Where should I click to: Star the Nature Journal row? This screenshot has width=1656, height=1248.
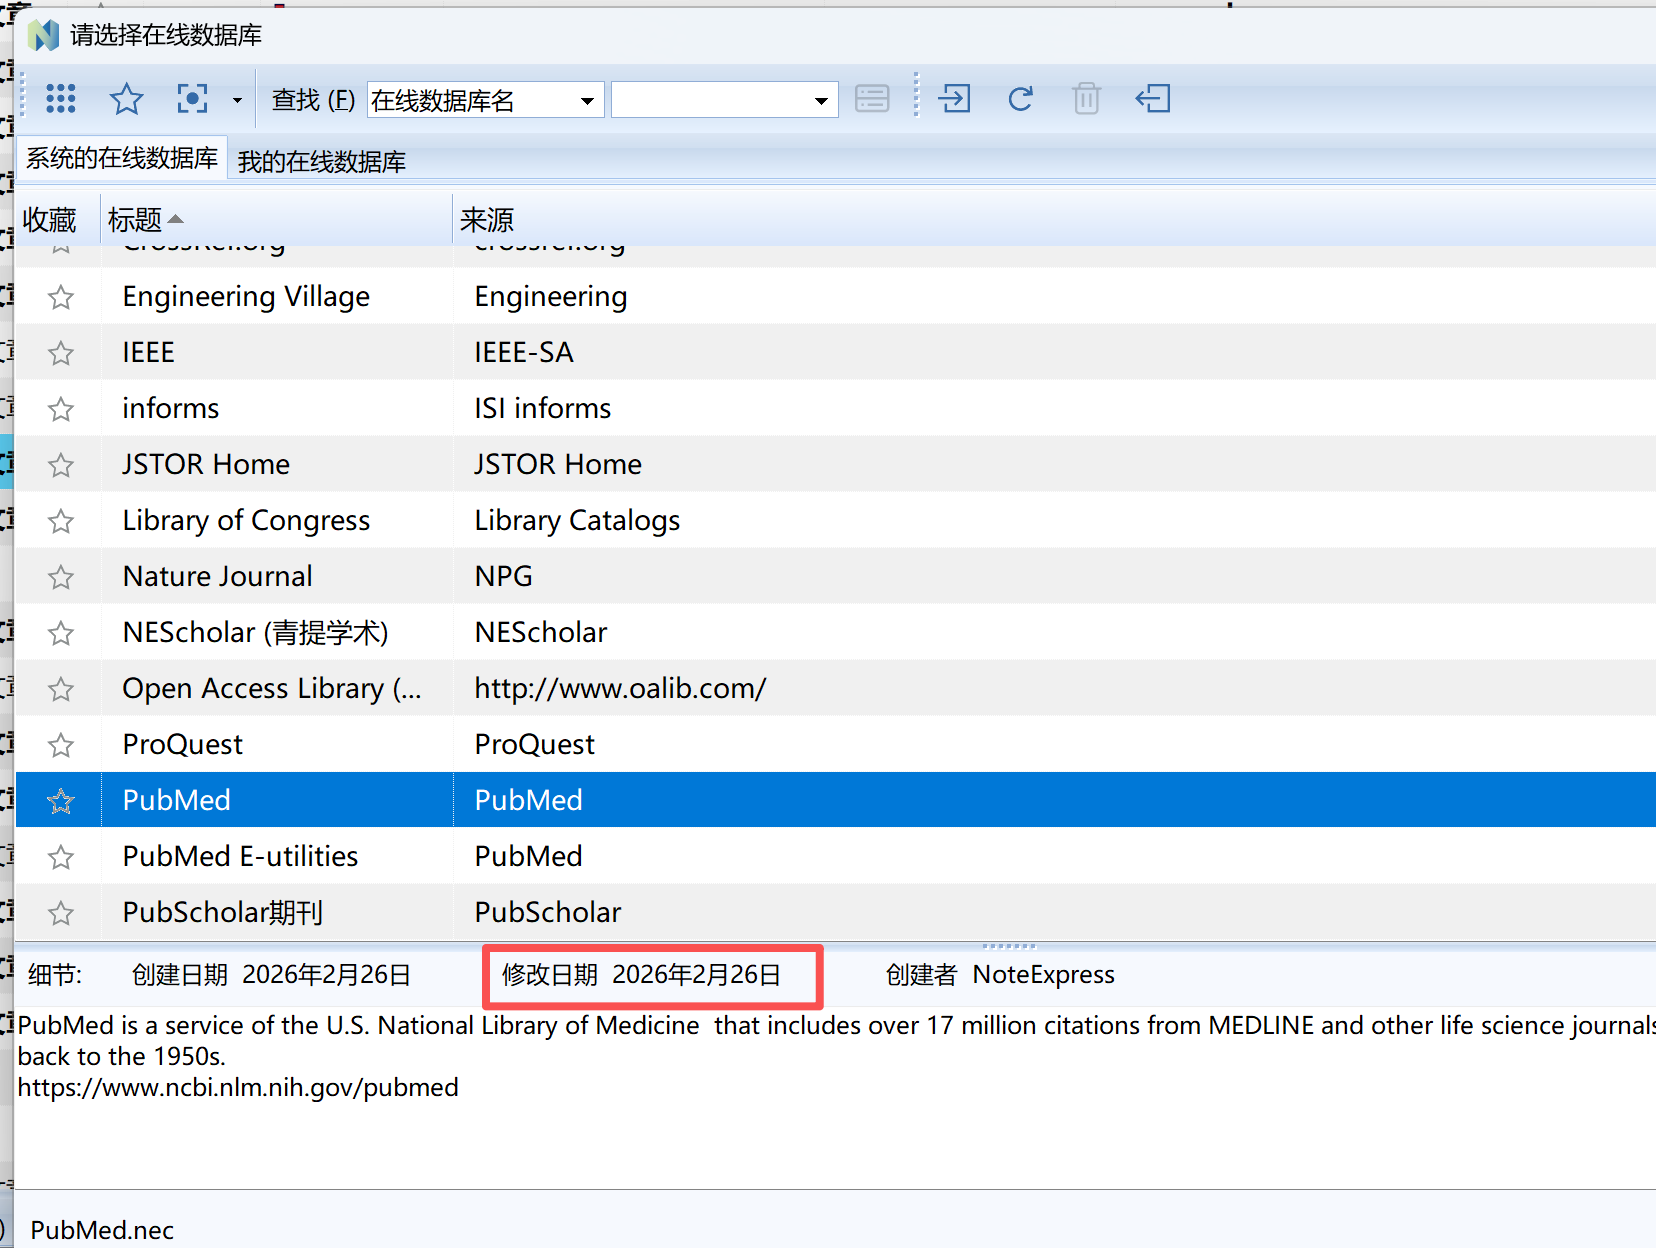pos(61,577)
